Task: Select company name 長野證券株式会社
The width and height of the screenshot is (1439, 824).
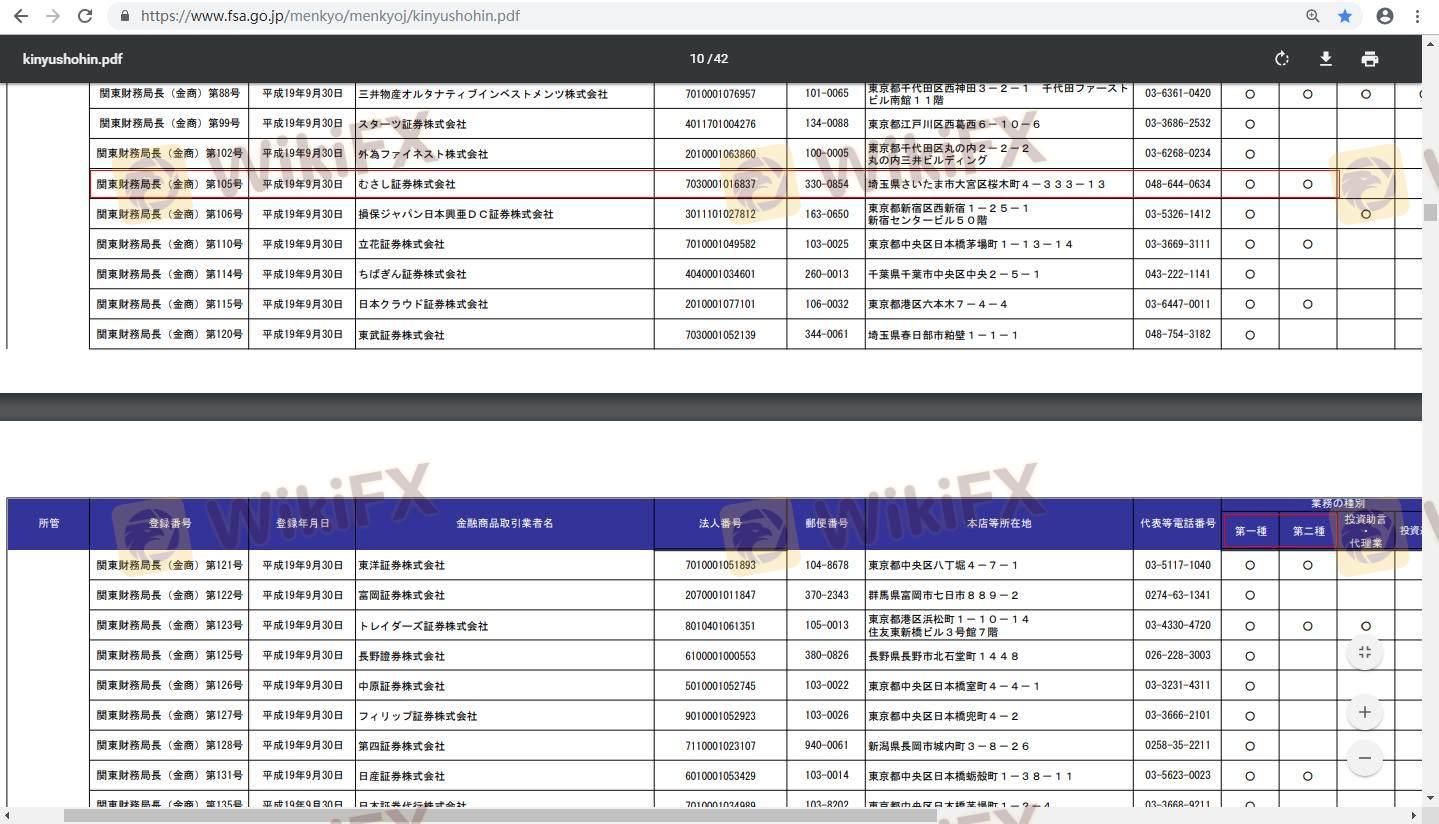Action: [401, 656]
